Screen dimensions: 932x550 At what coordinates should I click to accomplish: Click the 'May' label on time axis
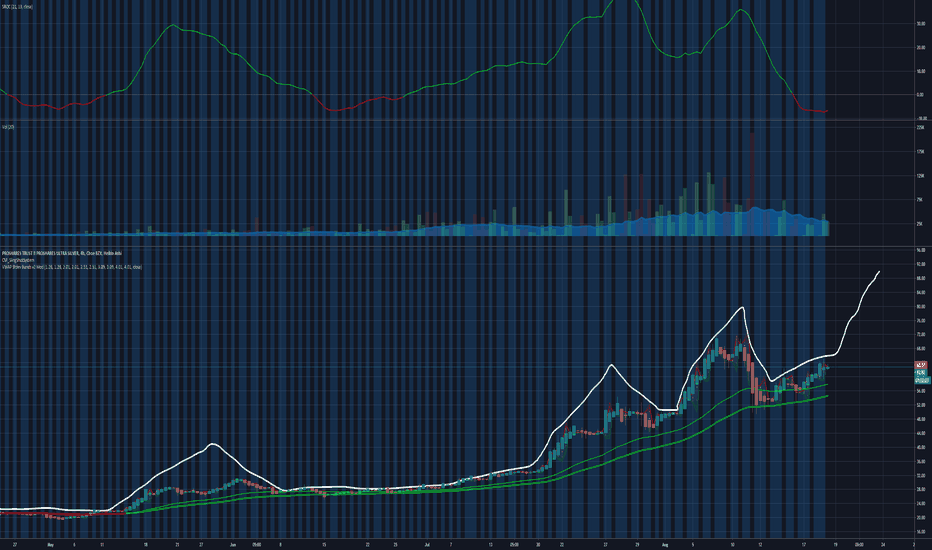(50, 544)
